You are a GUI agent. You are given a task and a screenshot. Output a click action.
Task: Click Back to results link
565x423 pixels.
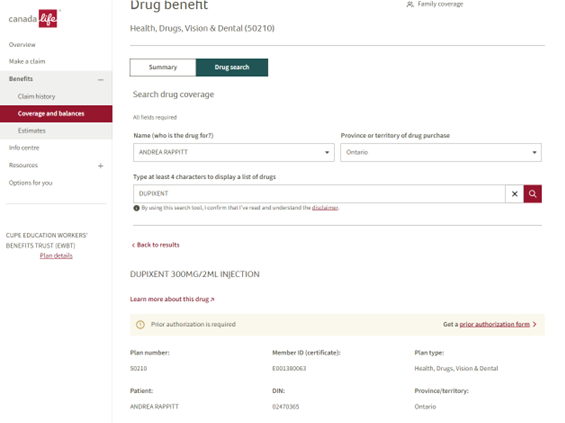(156, 245)
